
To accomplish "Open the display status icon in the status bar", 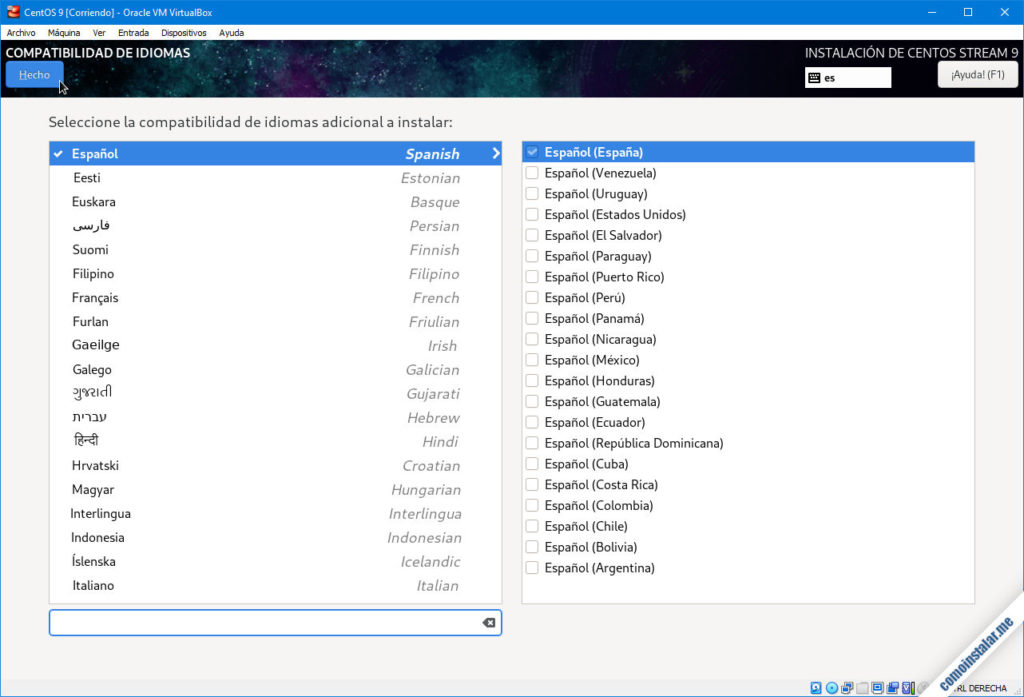I will point(877,688).
